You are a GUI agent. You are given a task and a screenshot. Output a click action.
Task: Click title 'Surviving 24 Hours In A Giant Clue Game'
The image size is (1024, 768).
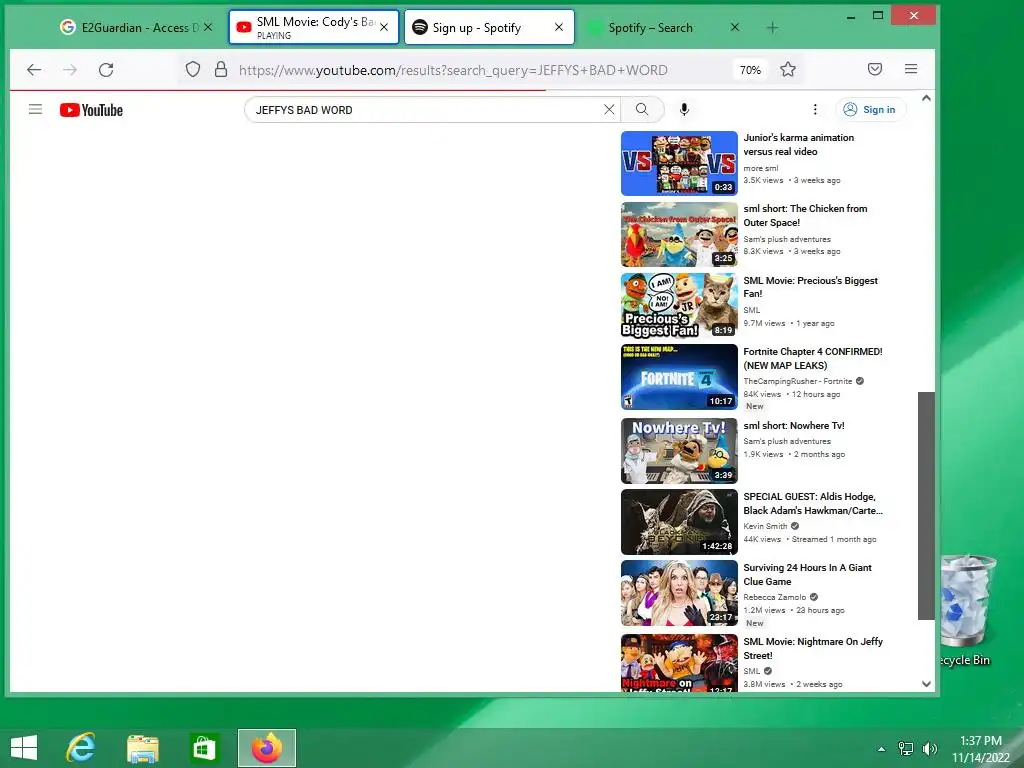(807, 575)
